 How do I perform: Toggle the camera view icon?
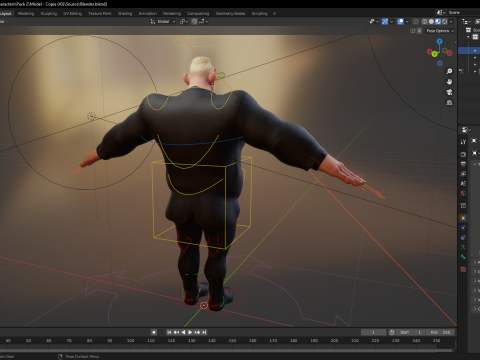point(449,92)
